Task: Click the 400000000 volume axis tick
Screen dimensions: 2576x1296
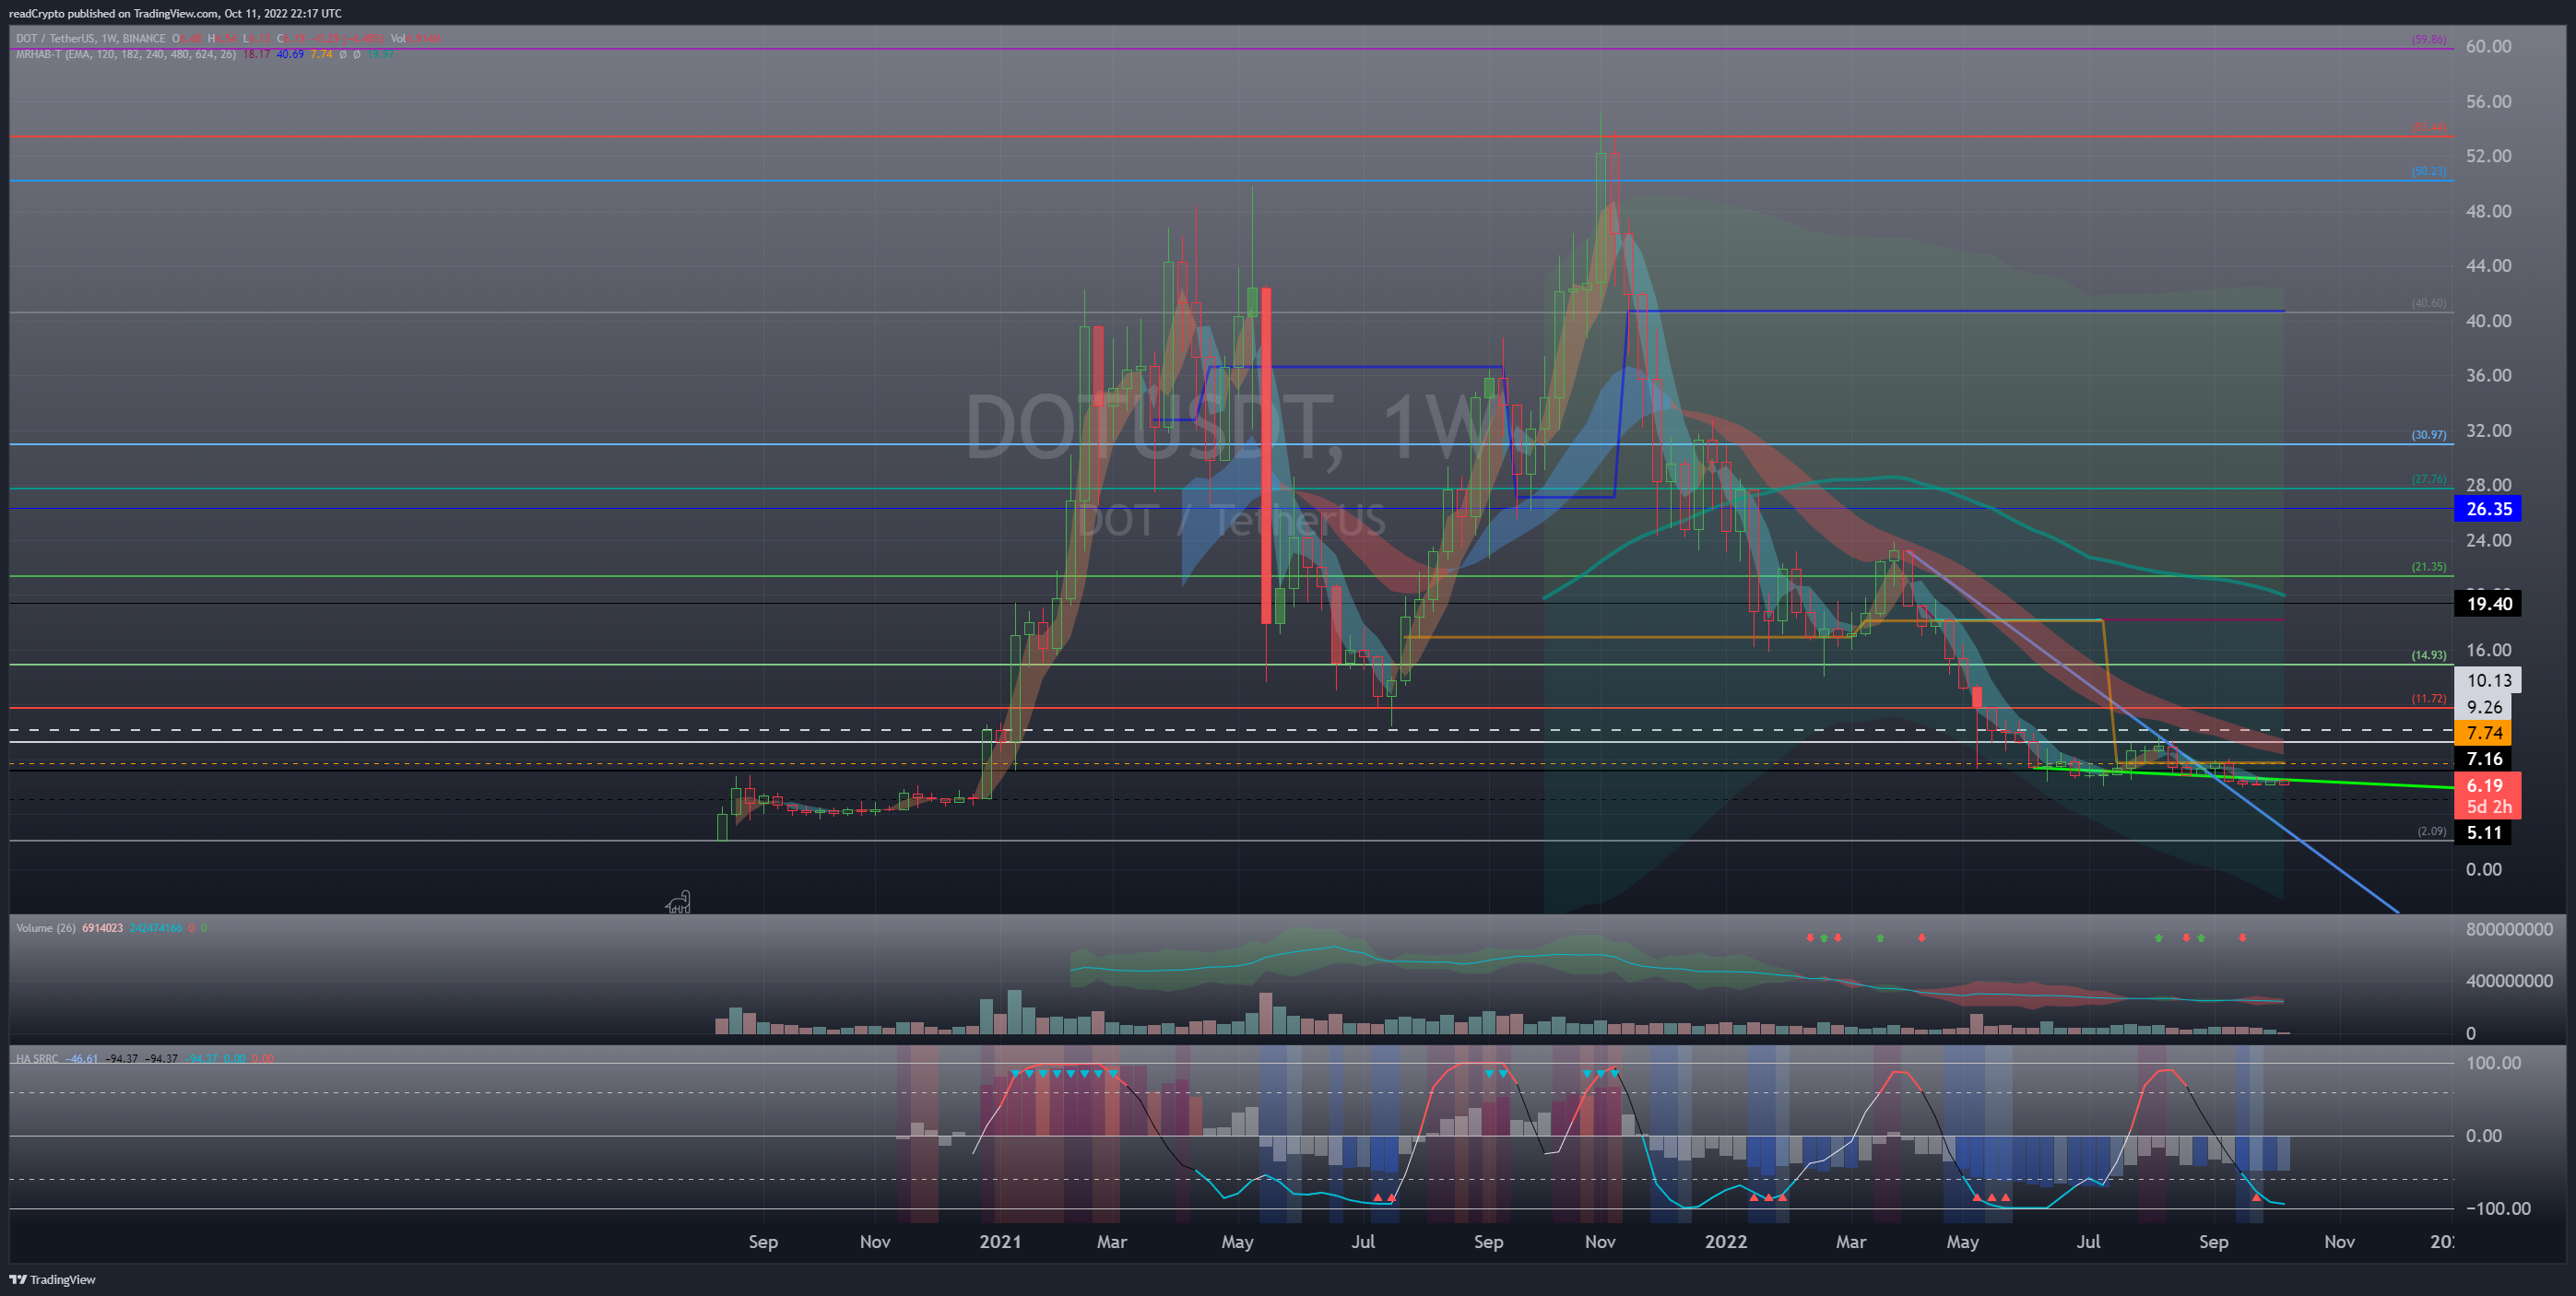Action: point(2509,981)
